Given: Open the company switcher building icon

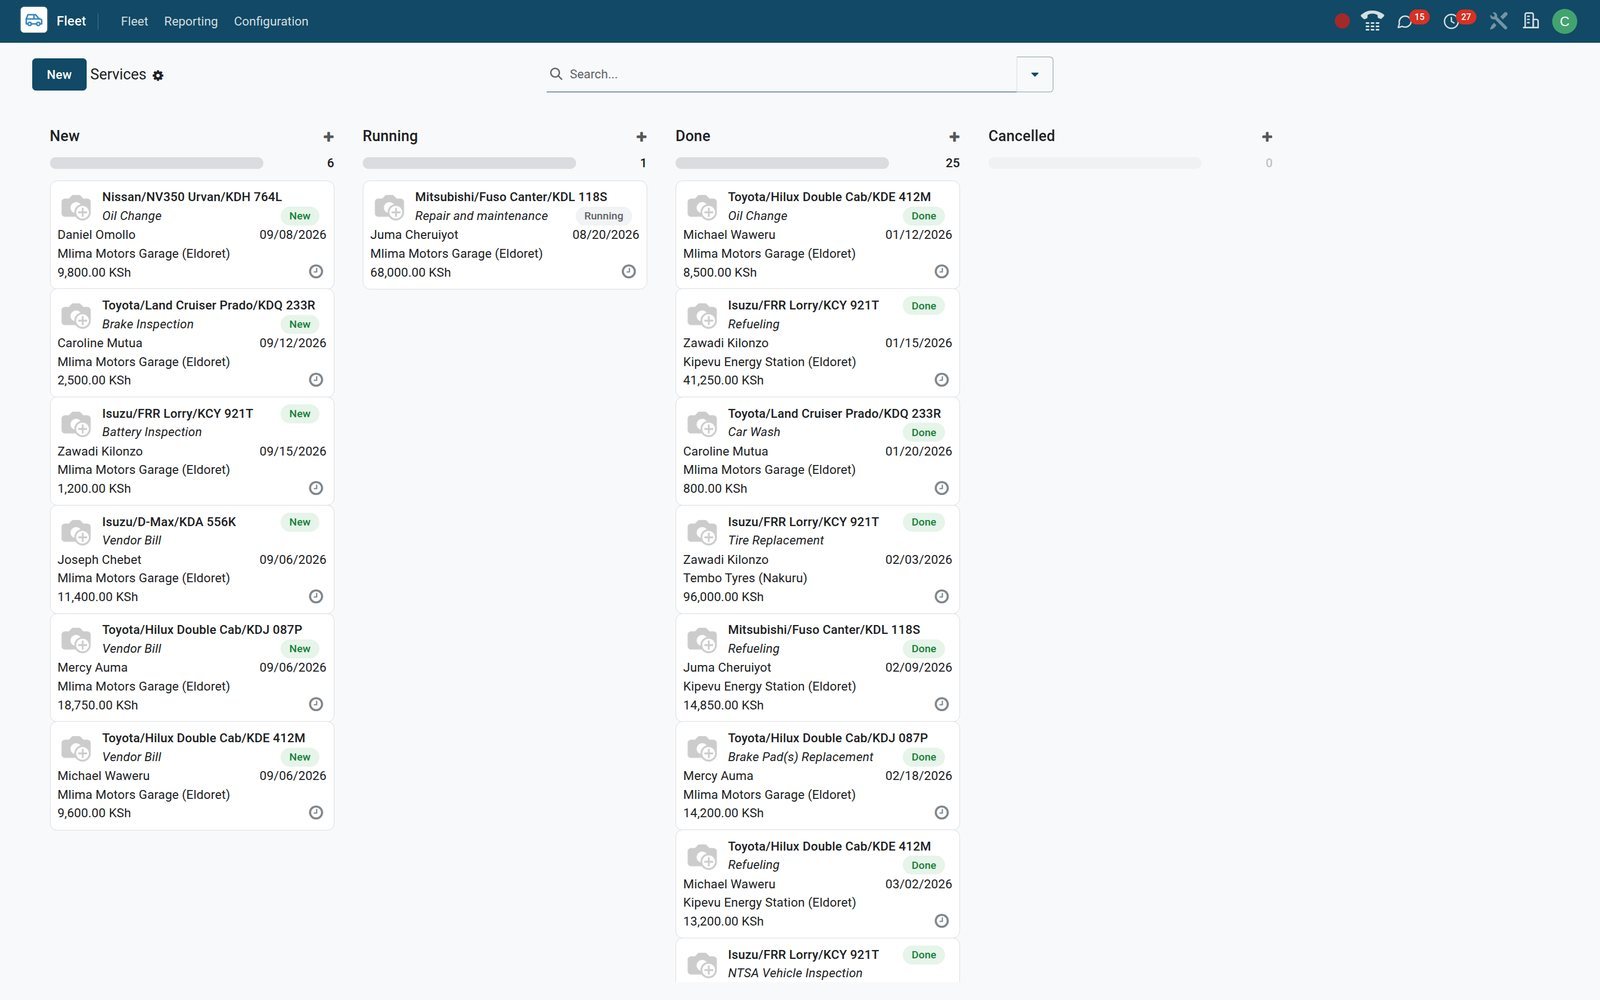Looking at the screenshot, I should tap(1531, 21).
